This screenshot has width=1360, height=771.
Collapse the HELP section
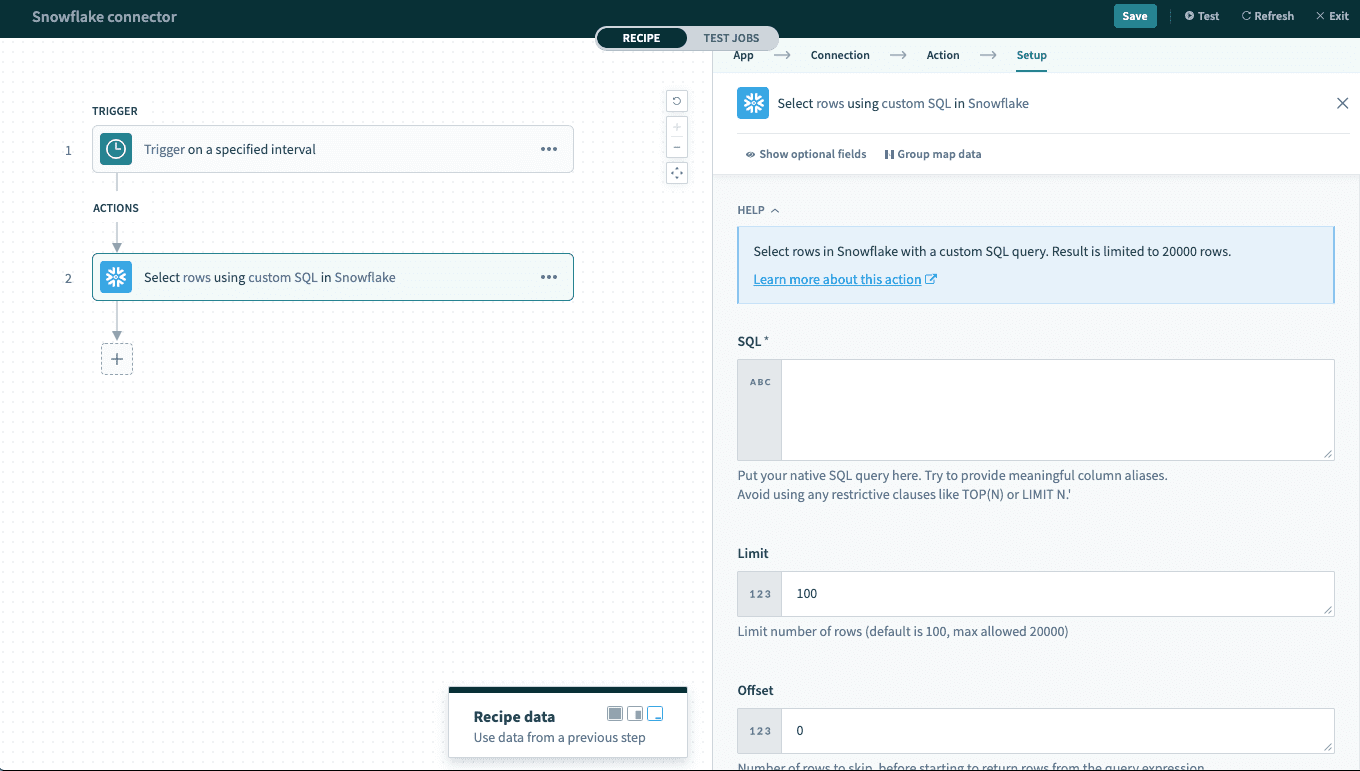coord(758,210)
